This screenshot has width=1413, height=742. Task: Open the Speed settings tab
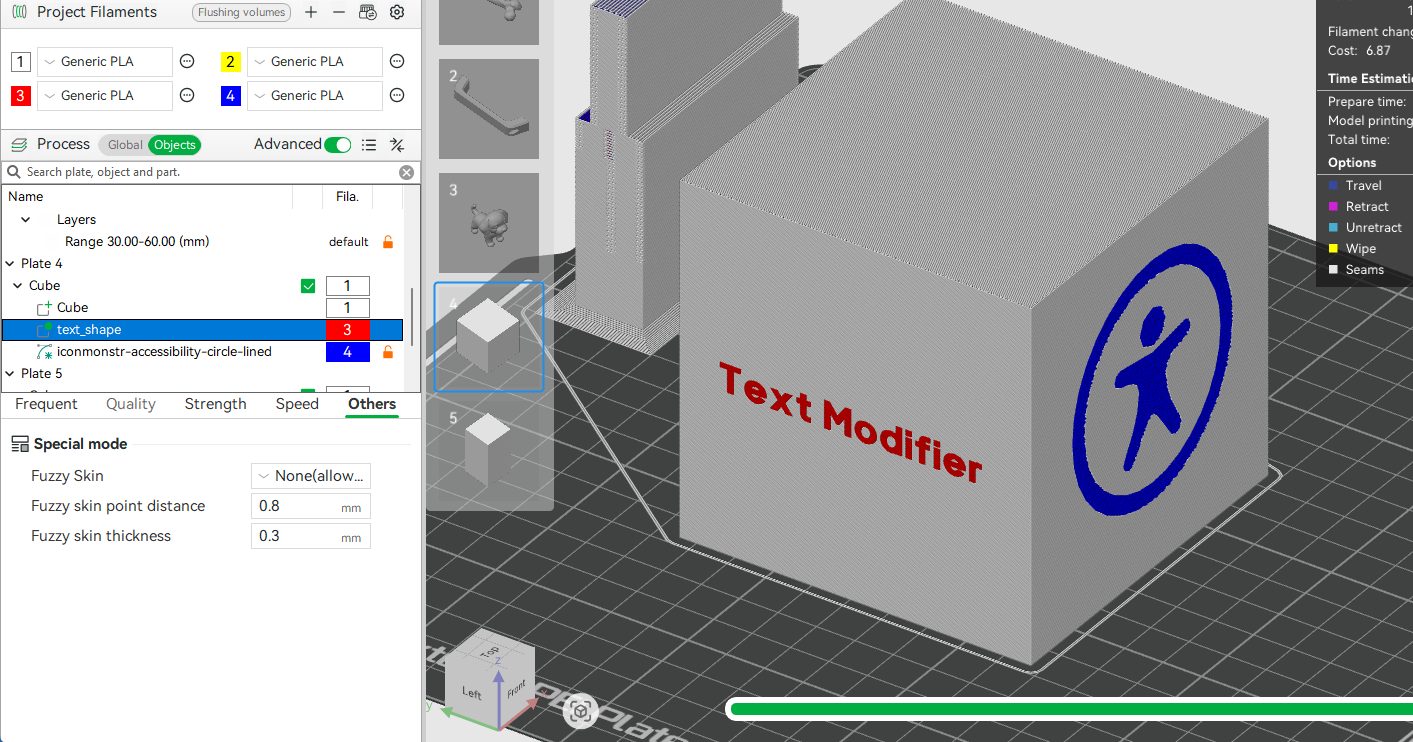(x=297, y=404)
